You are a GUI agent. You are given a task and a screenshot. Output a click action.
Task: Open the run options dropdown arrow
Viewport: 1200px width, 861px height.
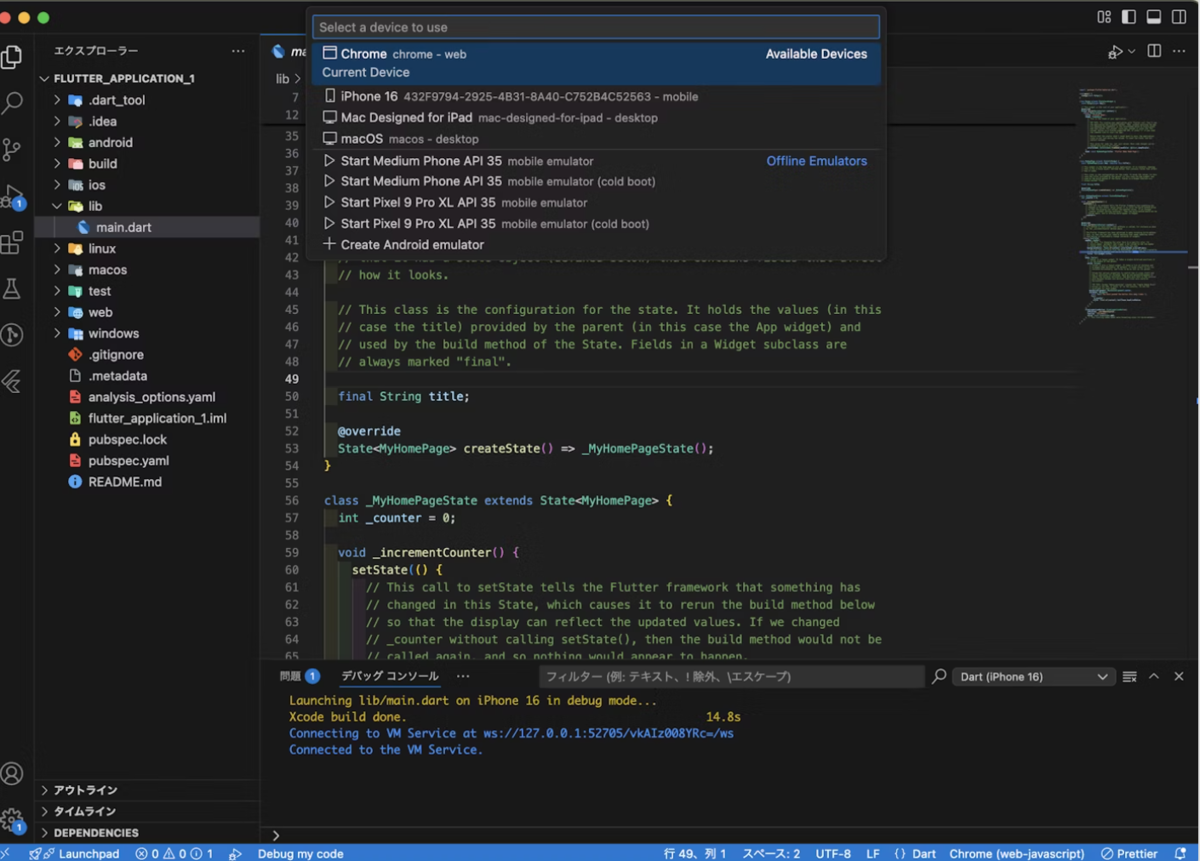tap(1131, 51)
